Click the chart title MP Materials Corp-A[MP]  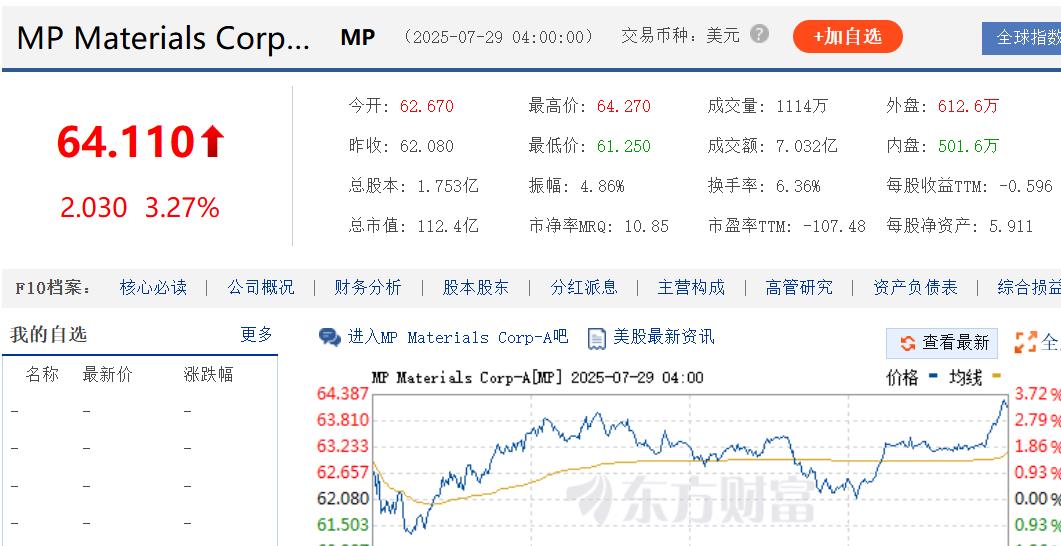[469, 378]
